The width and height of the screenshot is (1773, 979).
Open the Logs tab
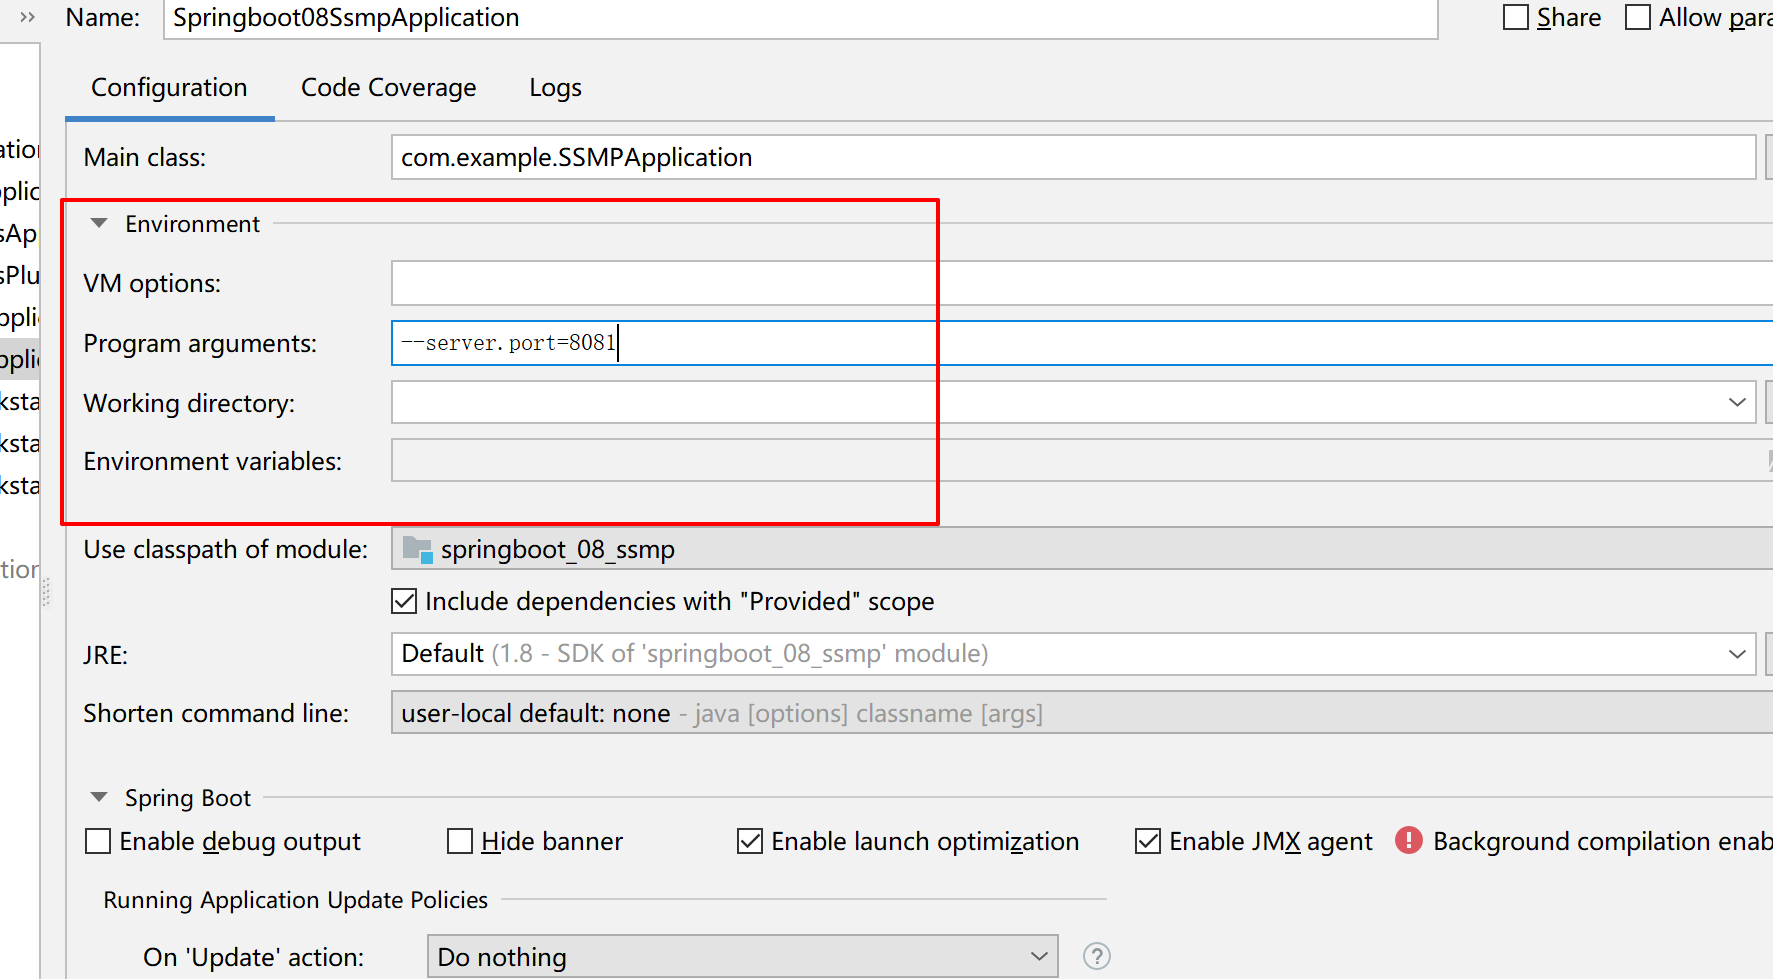coord(556,88)
